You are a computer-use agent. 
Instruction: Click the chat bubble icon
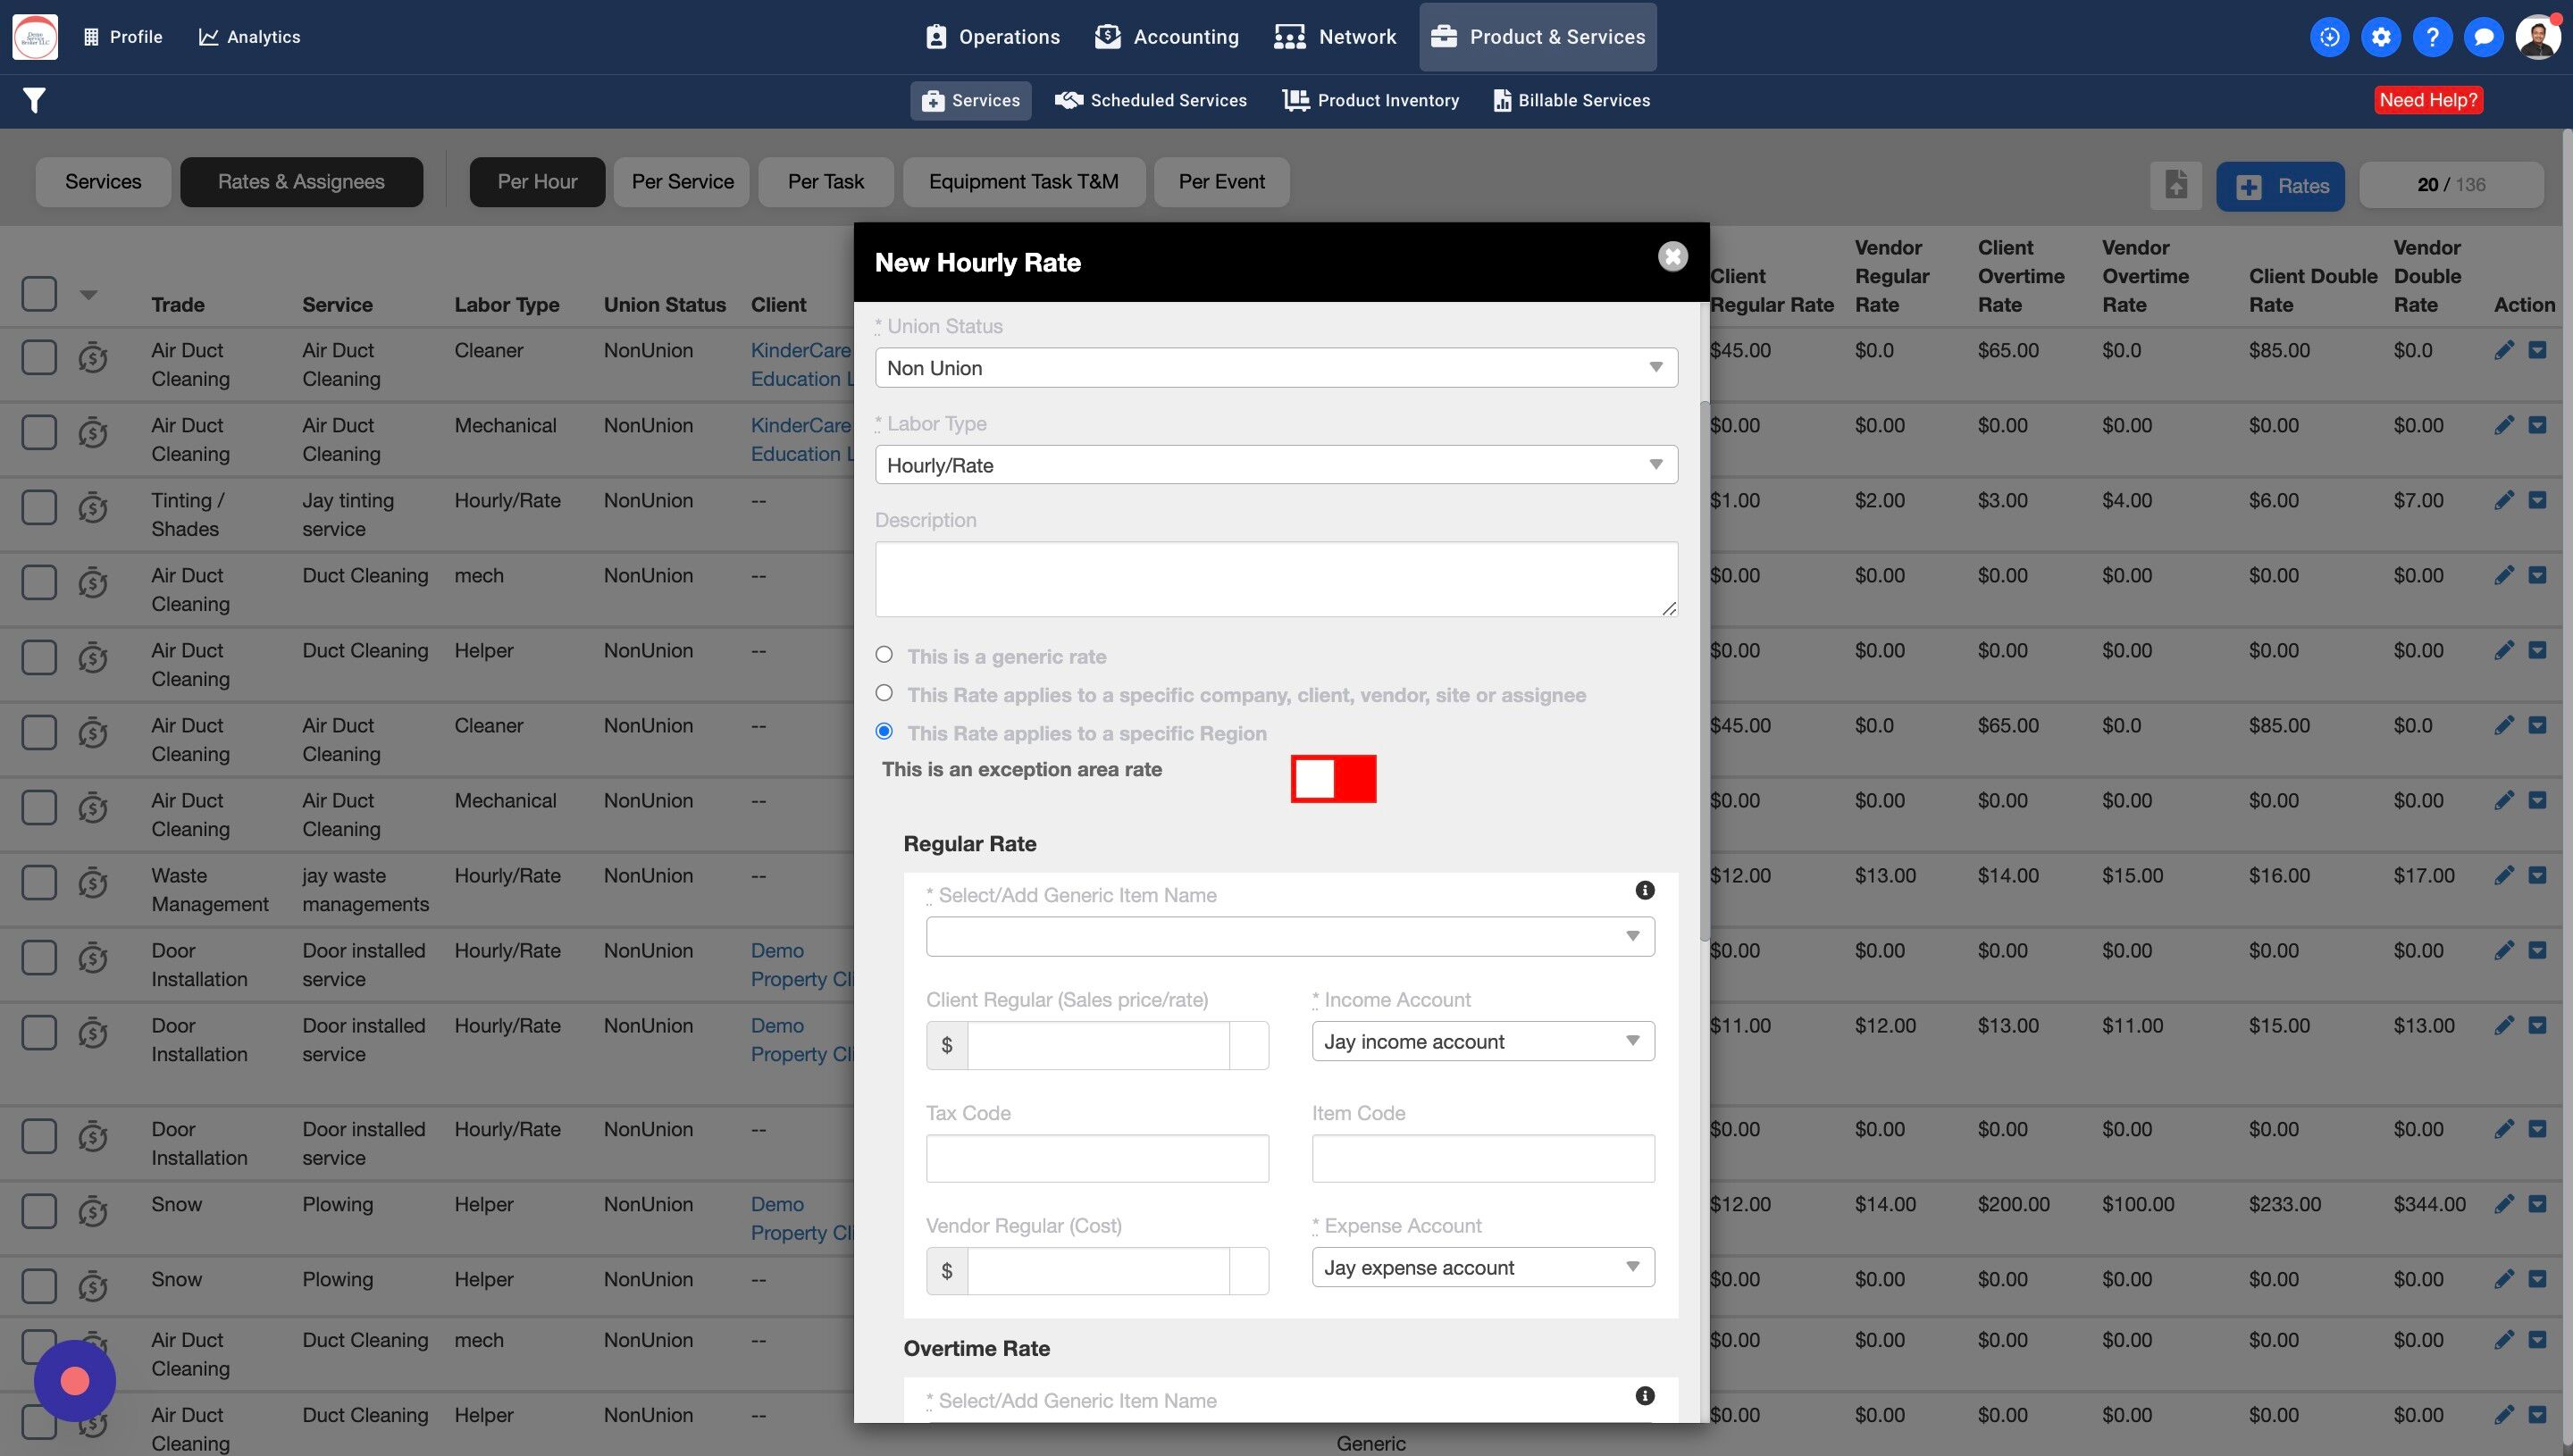2483,37
